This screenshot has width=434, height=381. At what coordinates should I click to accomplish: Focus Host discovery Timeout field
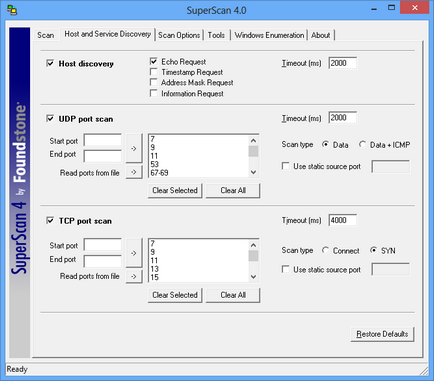[x=343, y=63]
